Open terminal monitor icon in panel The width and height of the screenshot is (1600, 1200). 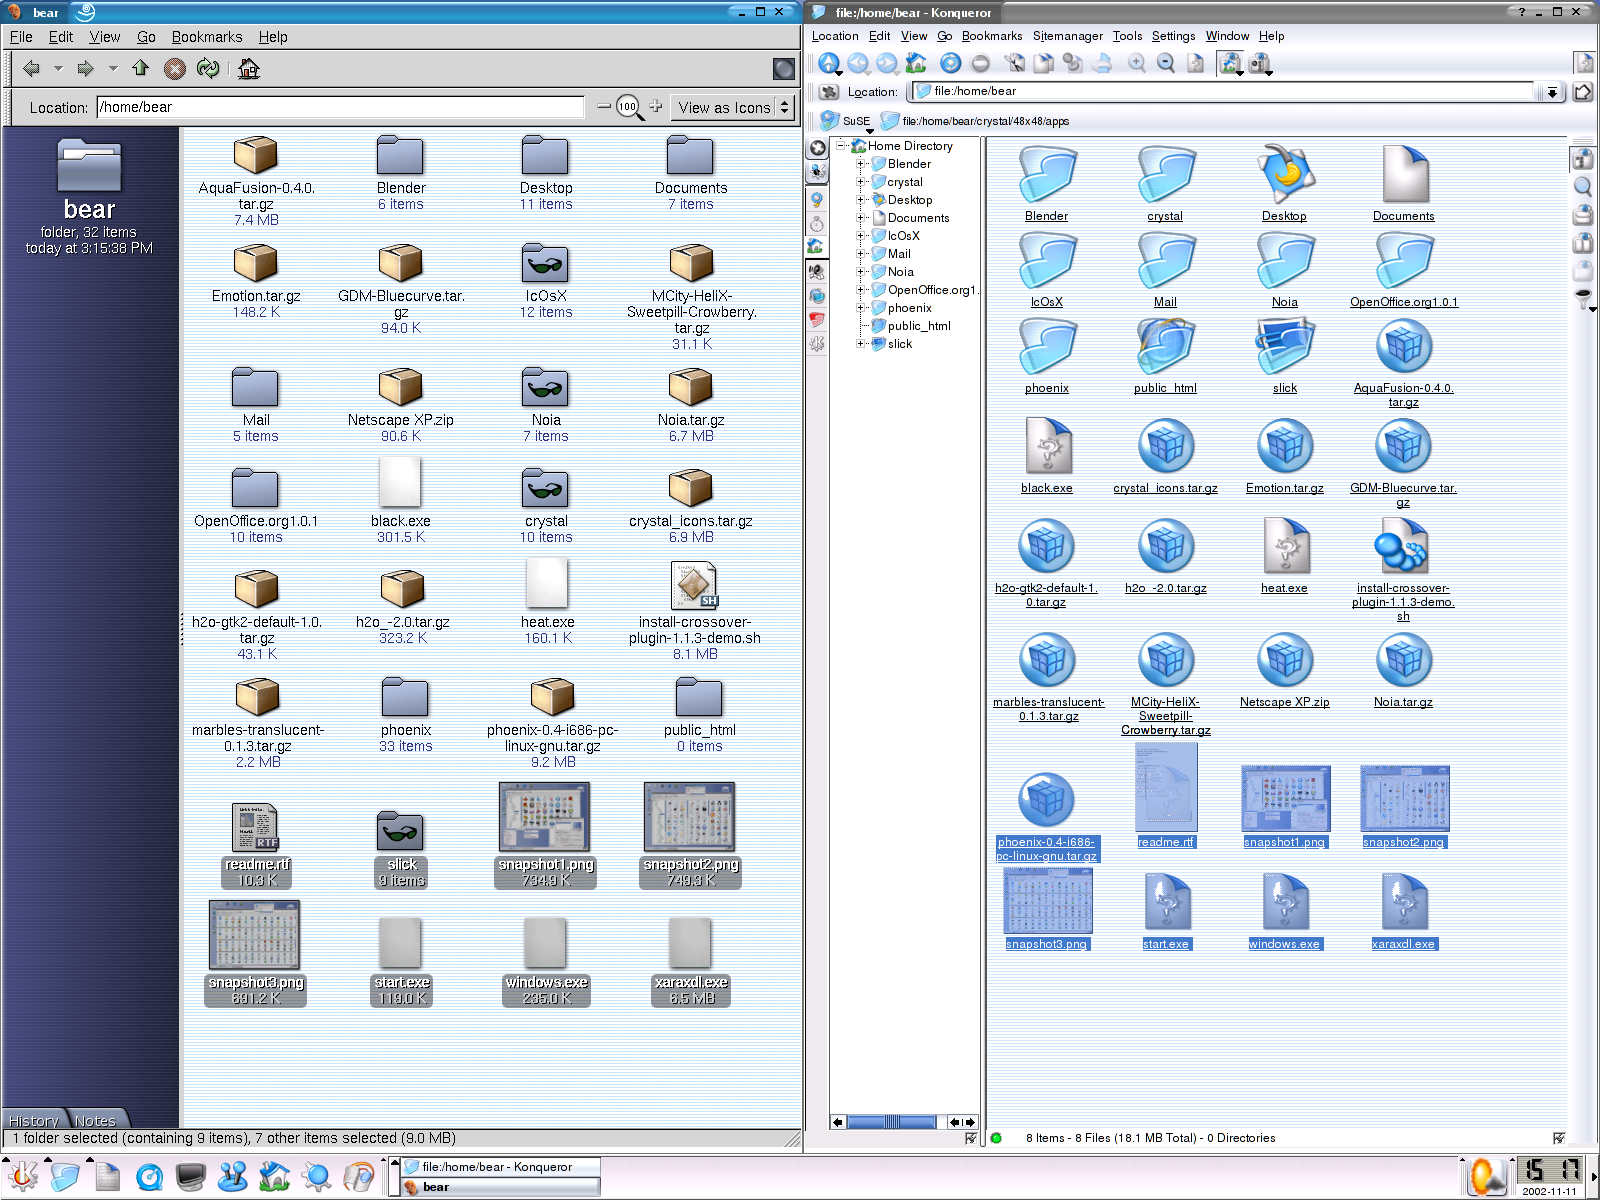(190, 1177)
